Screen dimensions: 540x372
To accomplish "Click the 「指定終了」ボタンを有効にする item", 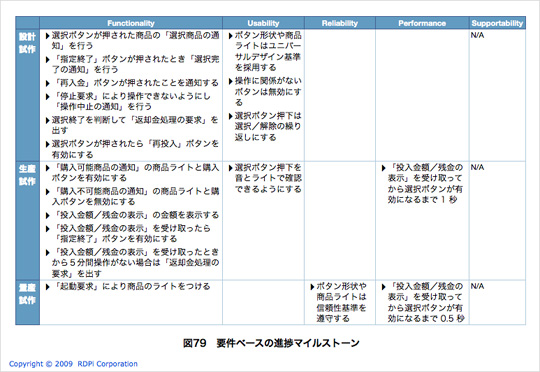I will pos(128,234).
